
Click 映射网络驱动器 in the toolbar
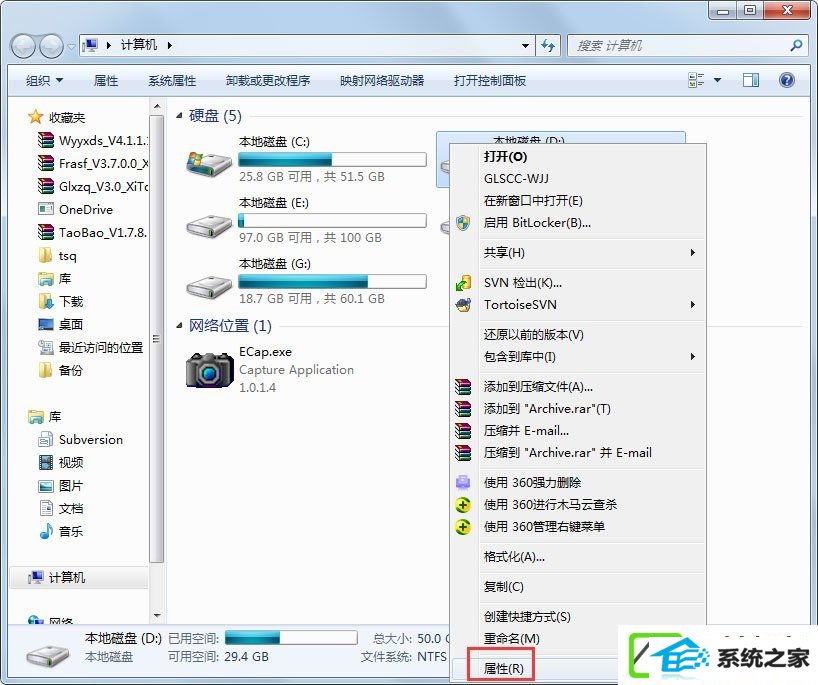[382, 80]
